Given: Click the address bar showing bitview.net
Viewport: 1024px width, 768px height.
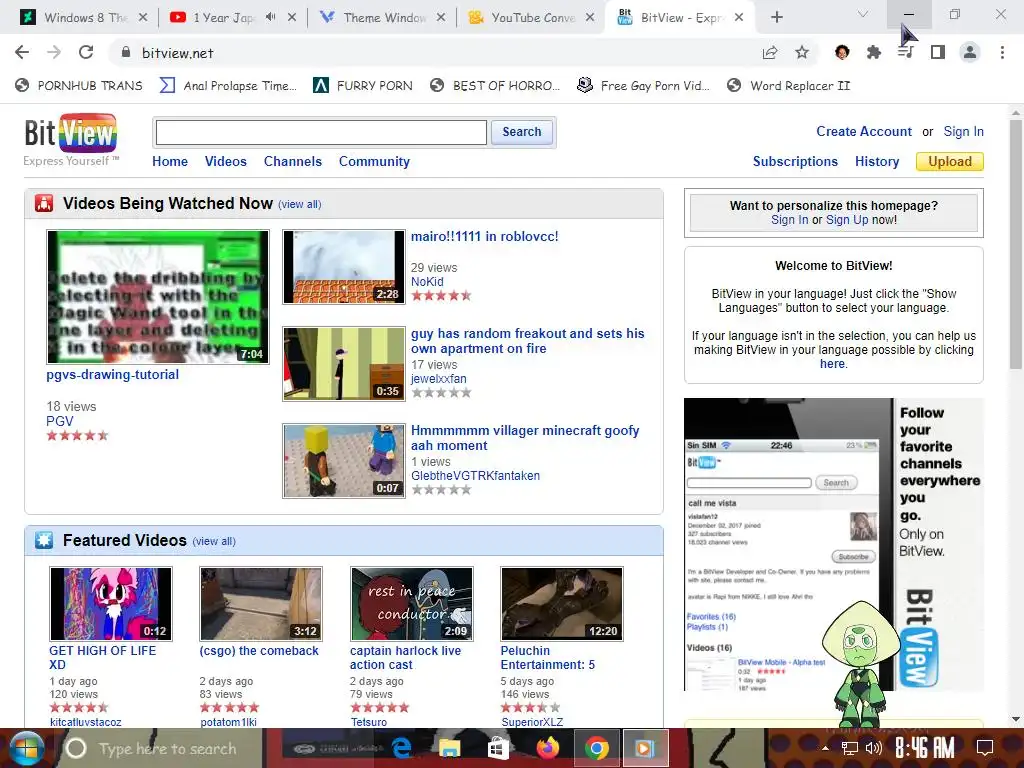Looking at the screenshot, I should (x=431, y=53).
